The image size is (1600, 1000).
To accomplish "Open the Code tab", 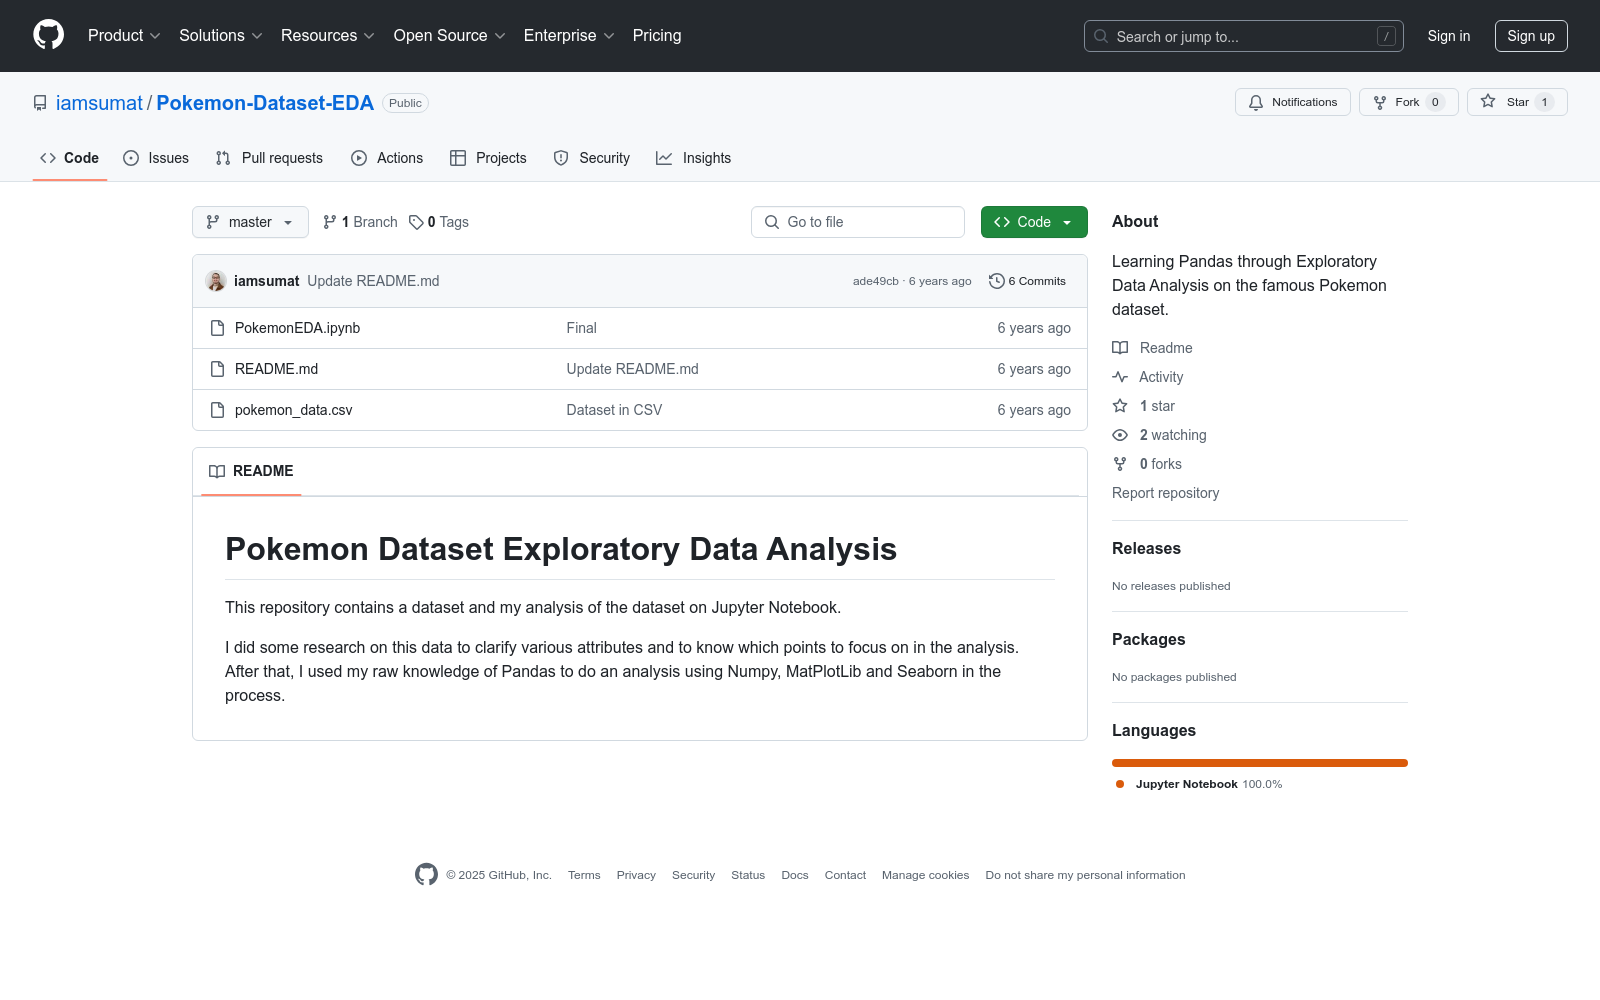I will coord(70,158).
